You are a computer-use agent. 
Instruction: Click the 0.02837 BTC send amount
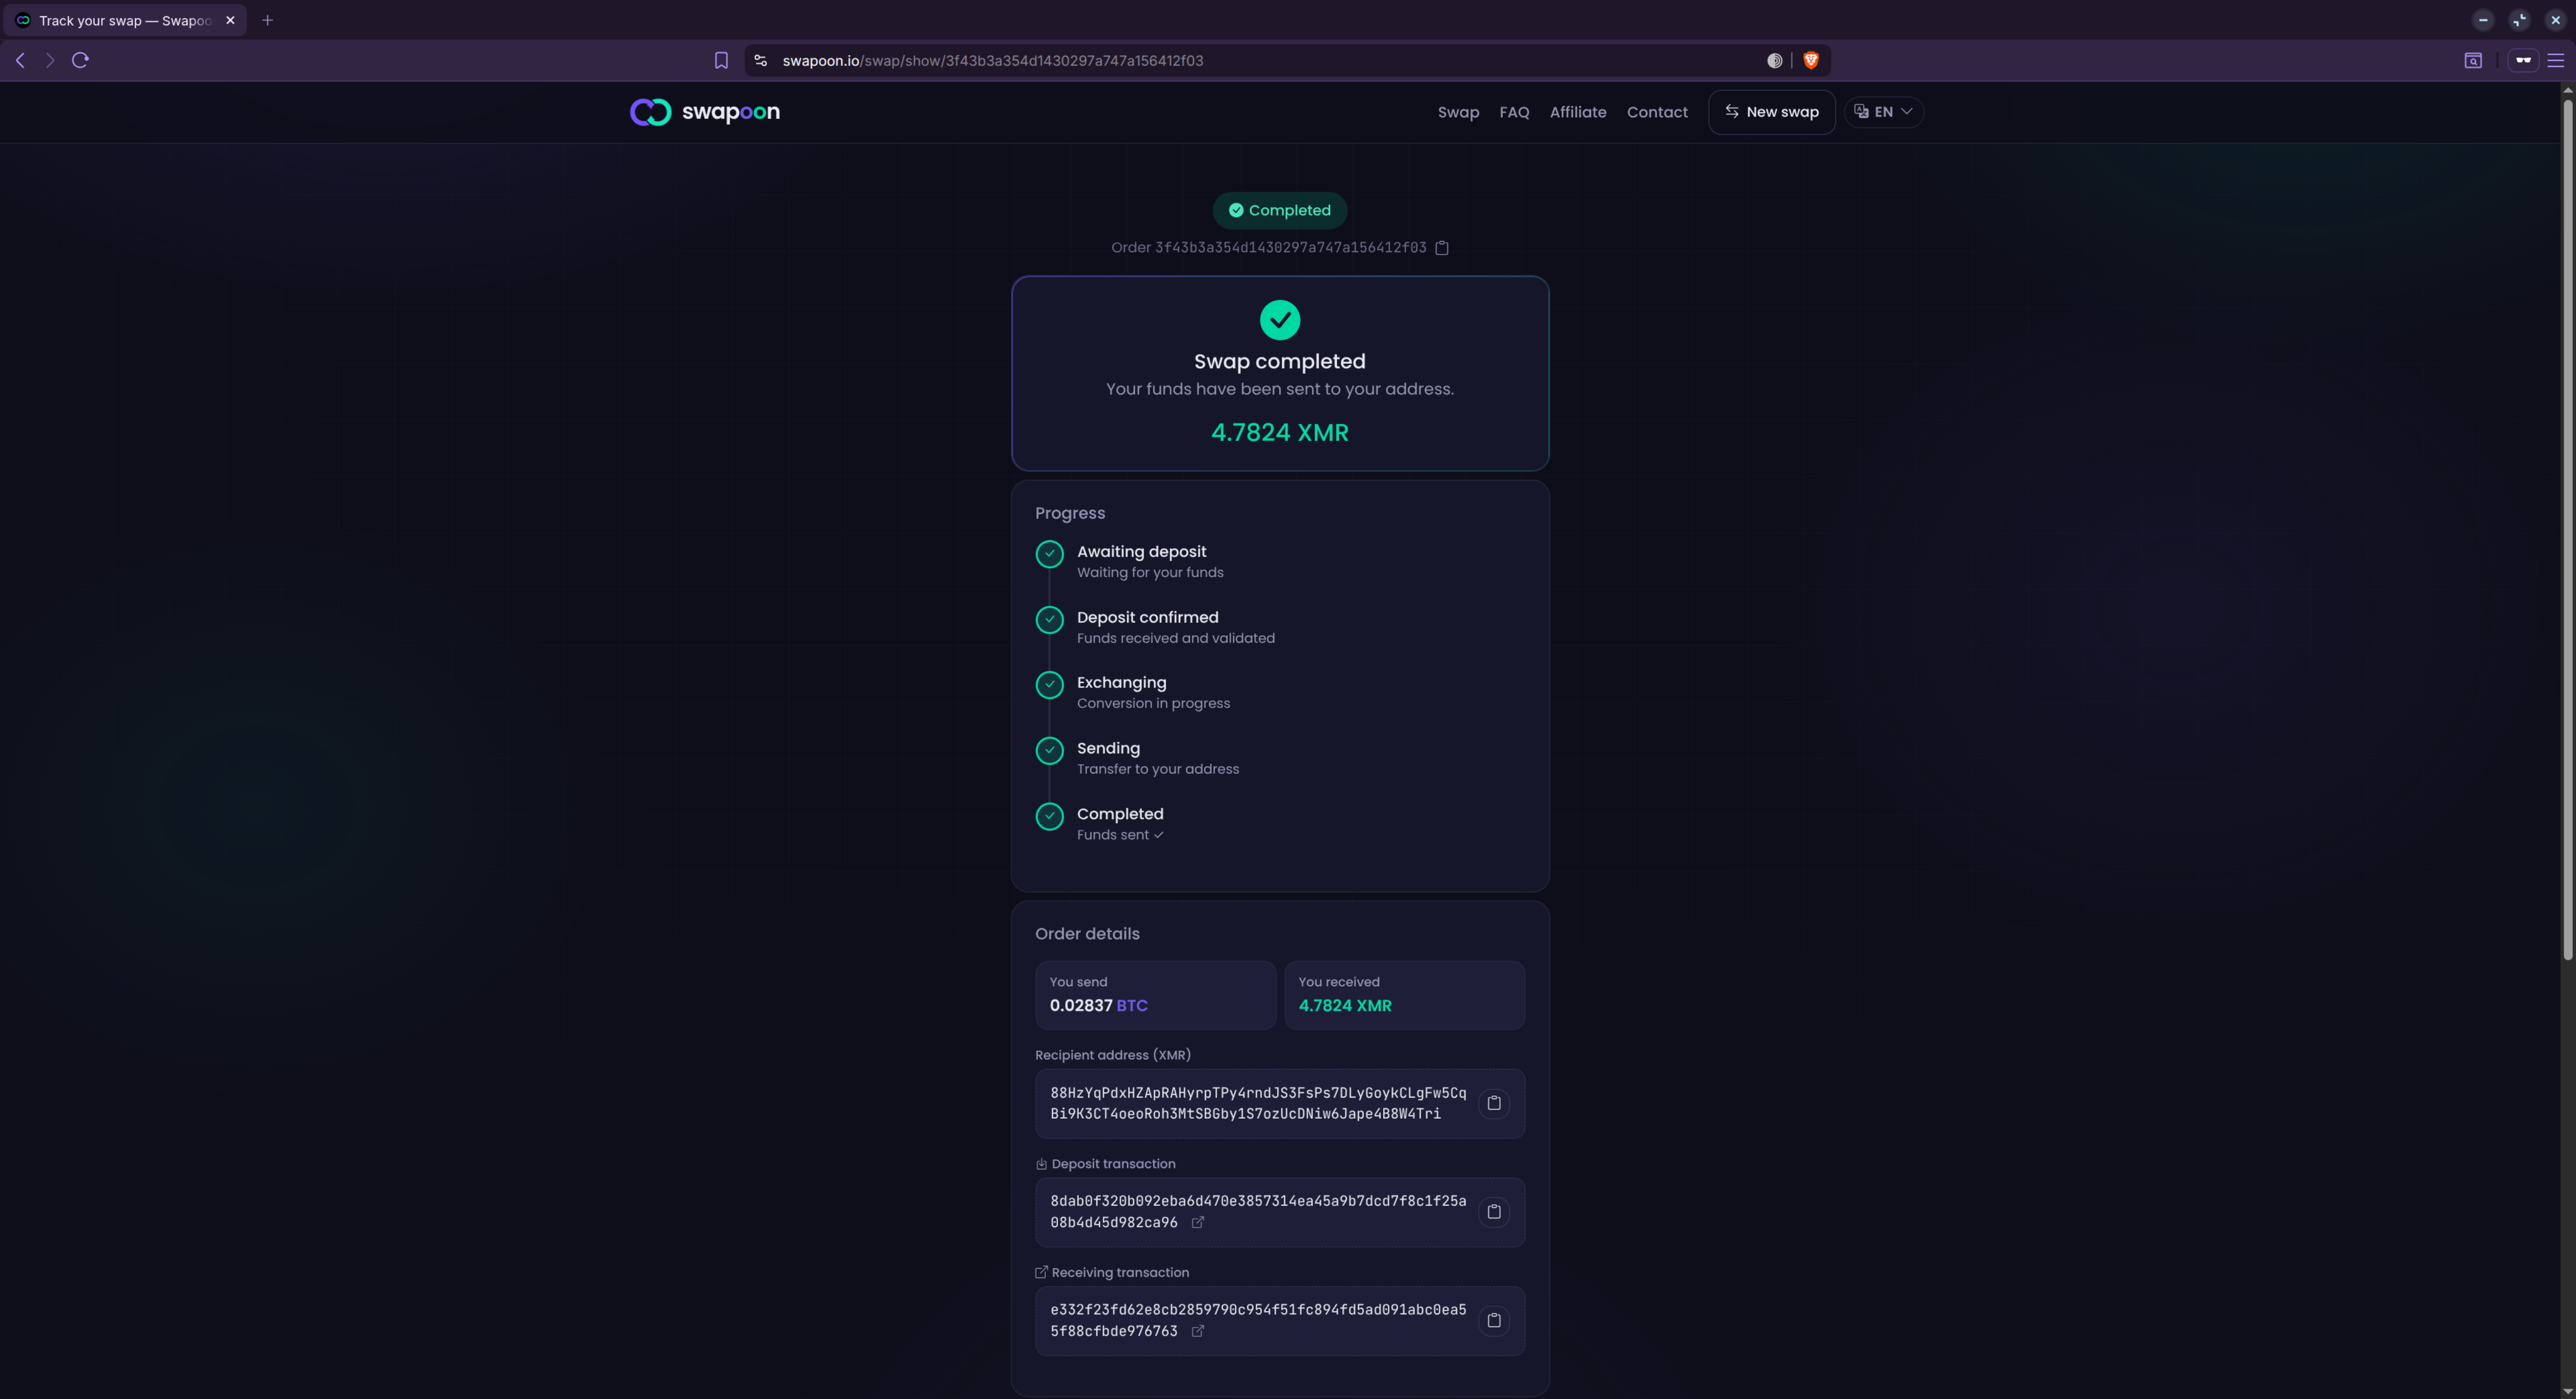pos(1099,1006)
